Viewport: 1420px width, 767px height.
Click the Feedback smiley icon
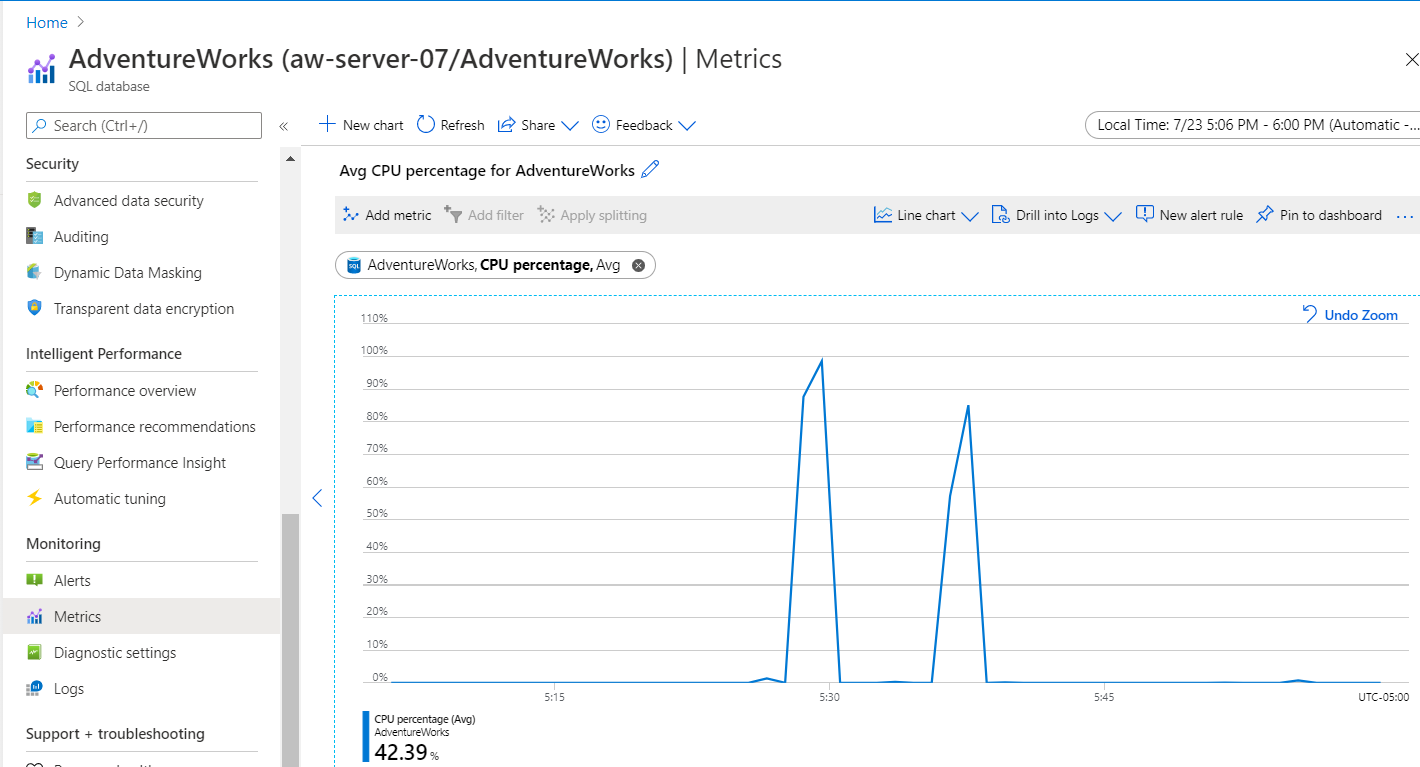[x=601, y=124]
